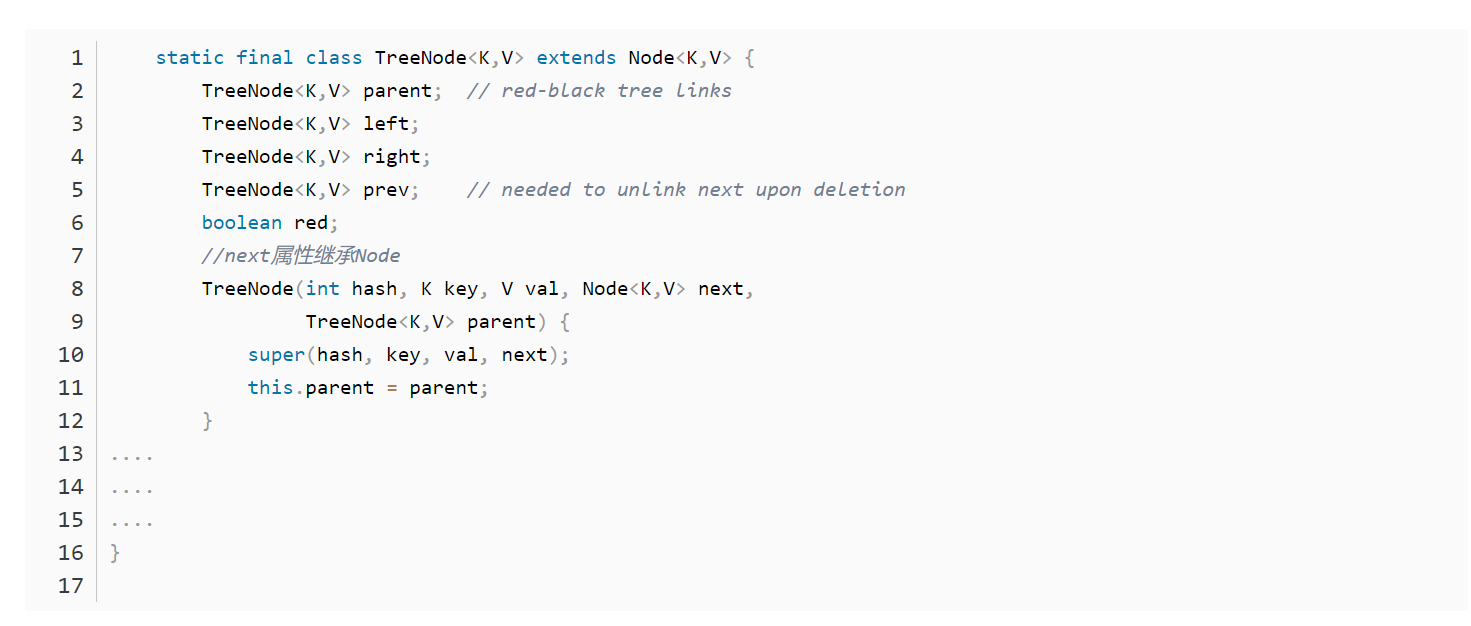Click the "left" field name
Viewport: 1471px width, 626px height.
(x=386, y=124)
